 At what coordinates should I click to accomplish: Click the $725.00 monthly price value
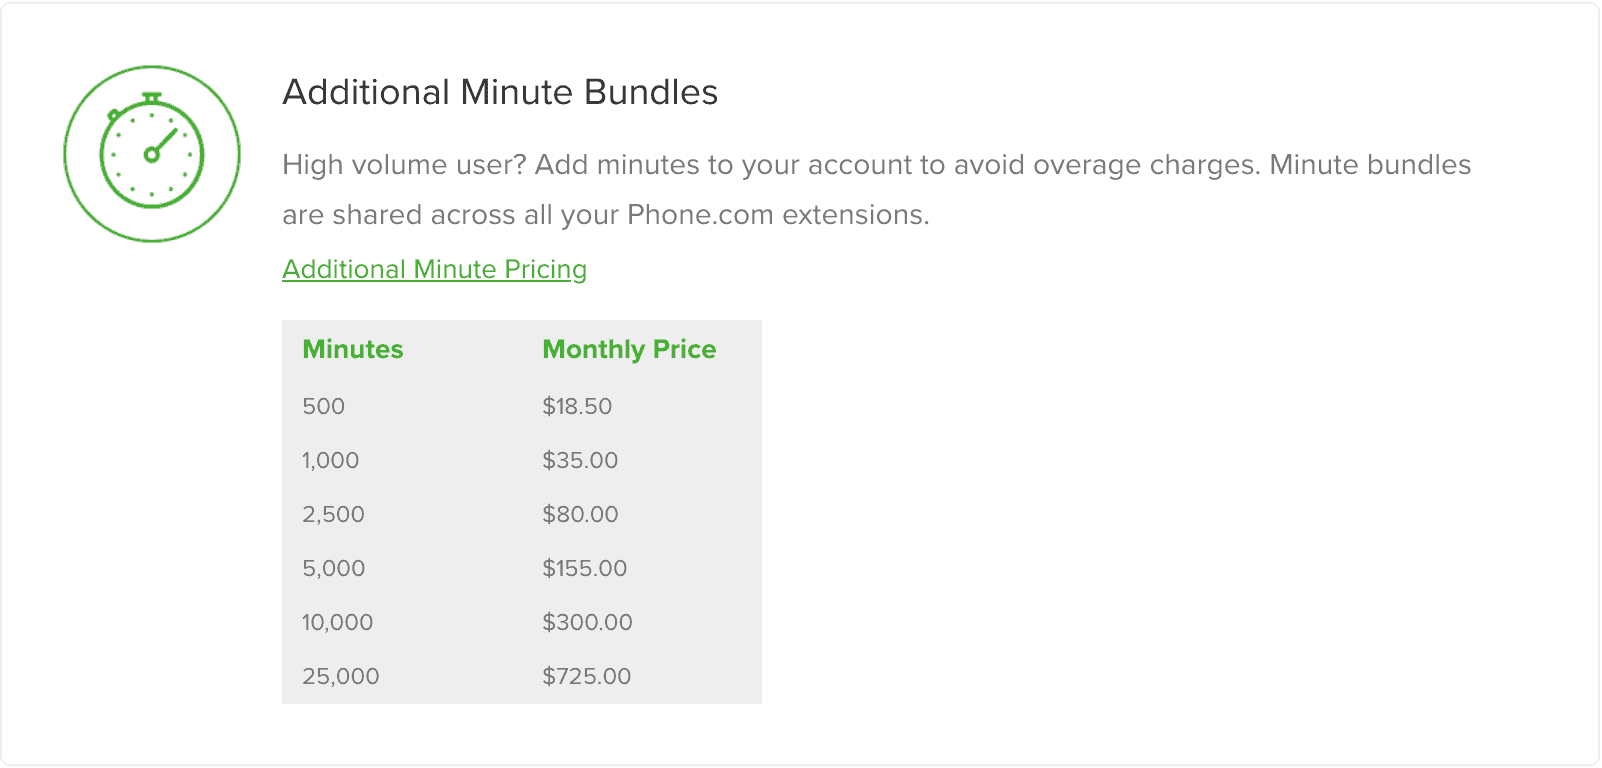click(586, 675)
